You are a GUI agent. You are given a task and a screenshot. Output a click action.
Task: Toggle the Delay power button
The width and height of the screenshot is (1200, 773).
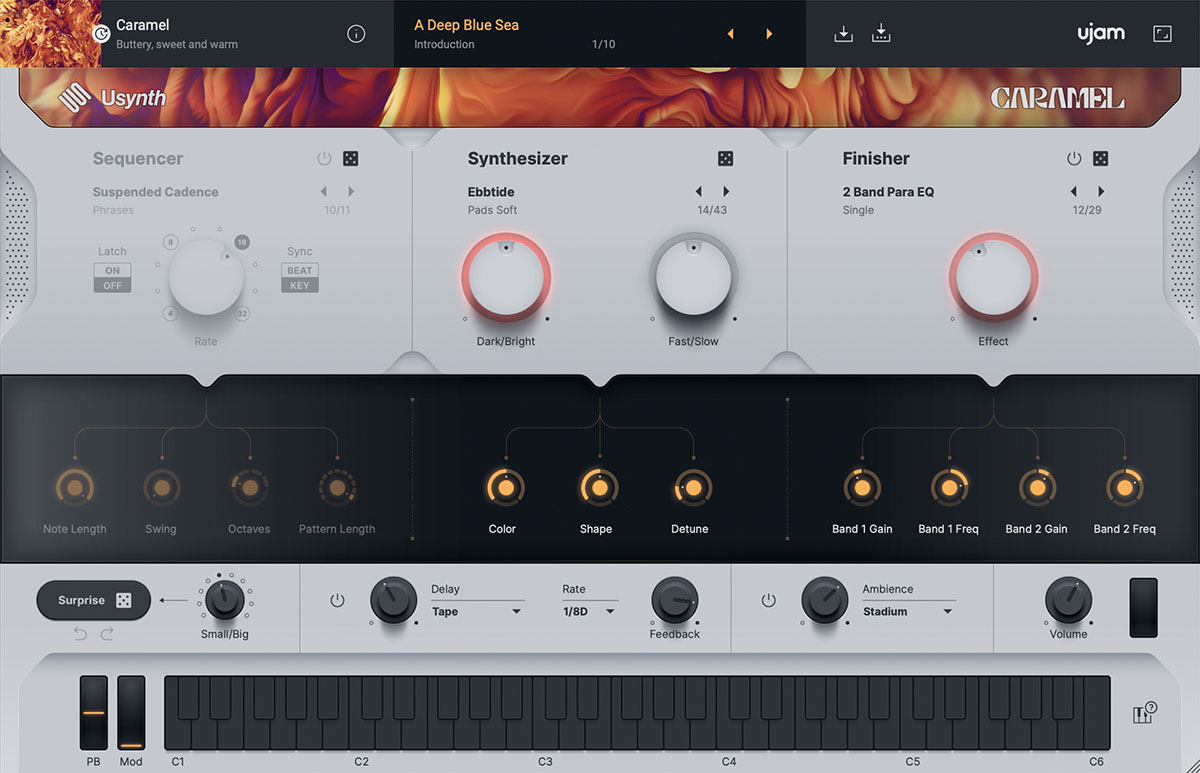point(337,601)
